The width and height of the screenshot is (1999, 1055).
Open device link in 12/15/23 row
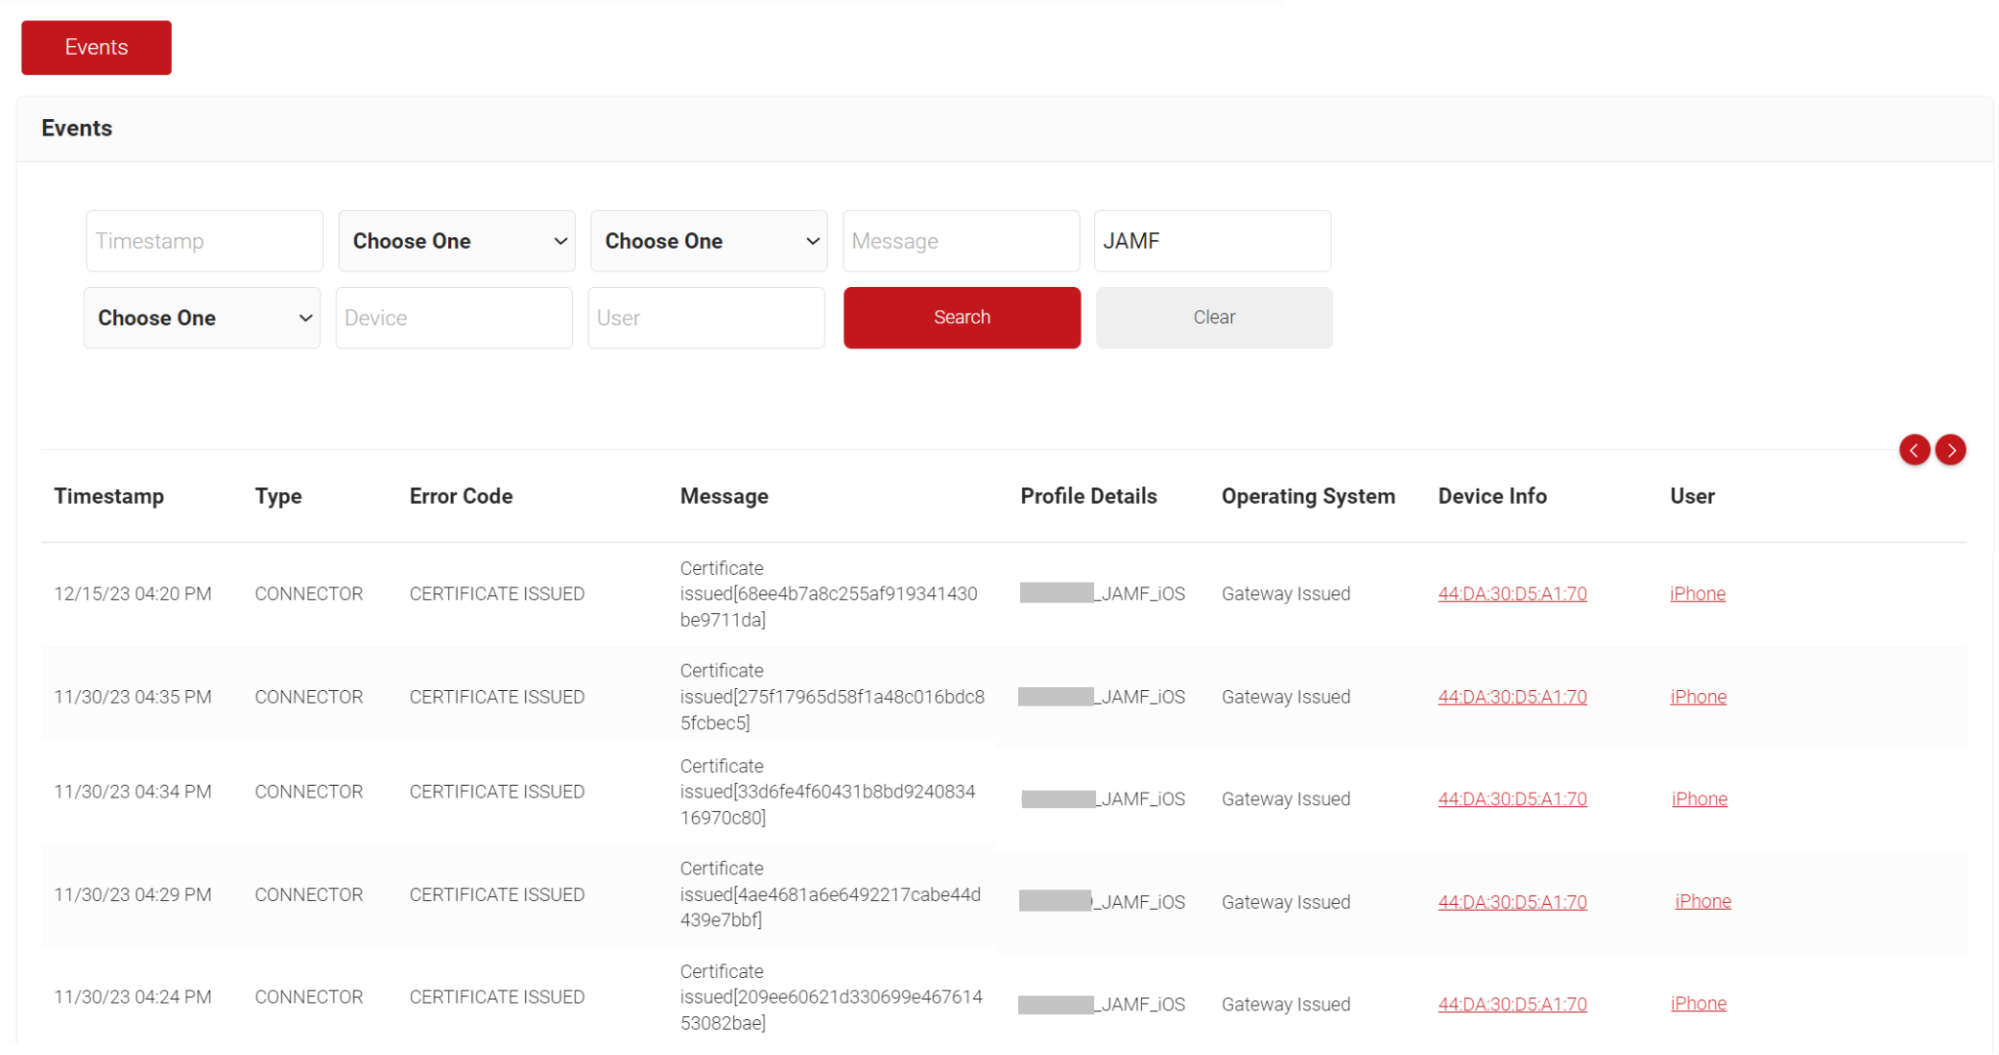pos(1512,594)
